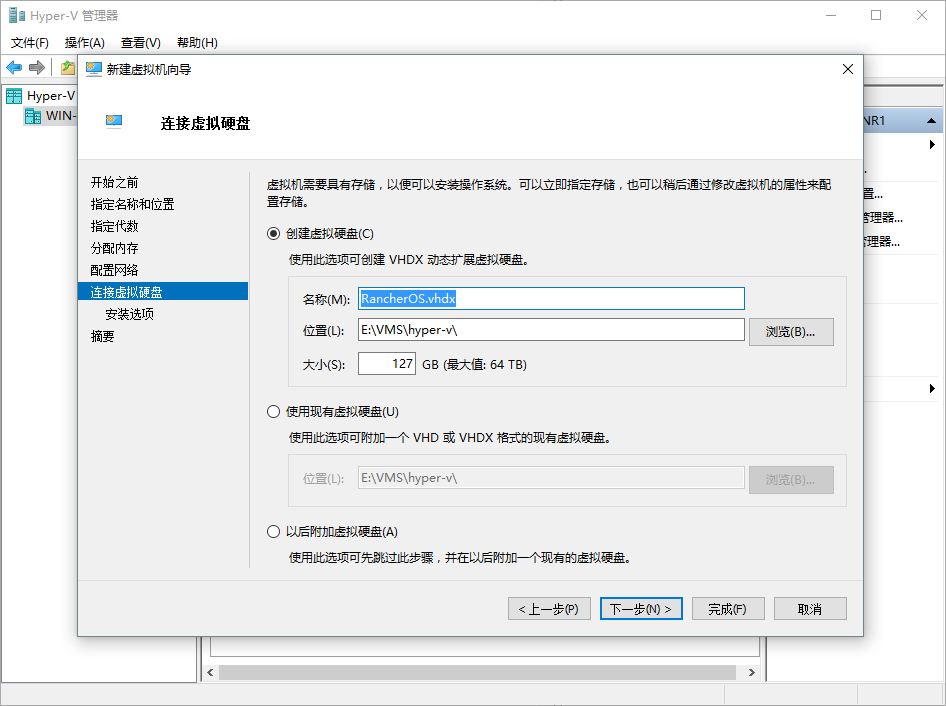Click the horizontal scrollbar thumb in background window

(477, 672)
